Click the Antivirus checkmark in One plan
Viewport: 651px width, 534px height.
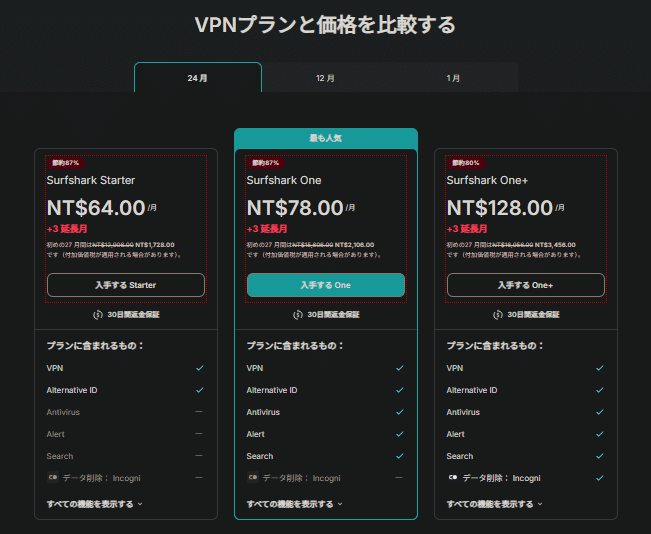coord(399,412)
